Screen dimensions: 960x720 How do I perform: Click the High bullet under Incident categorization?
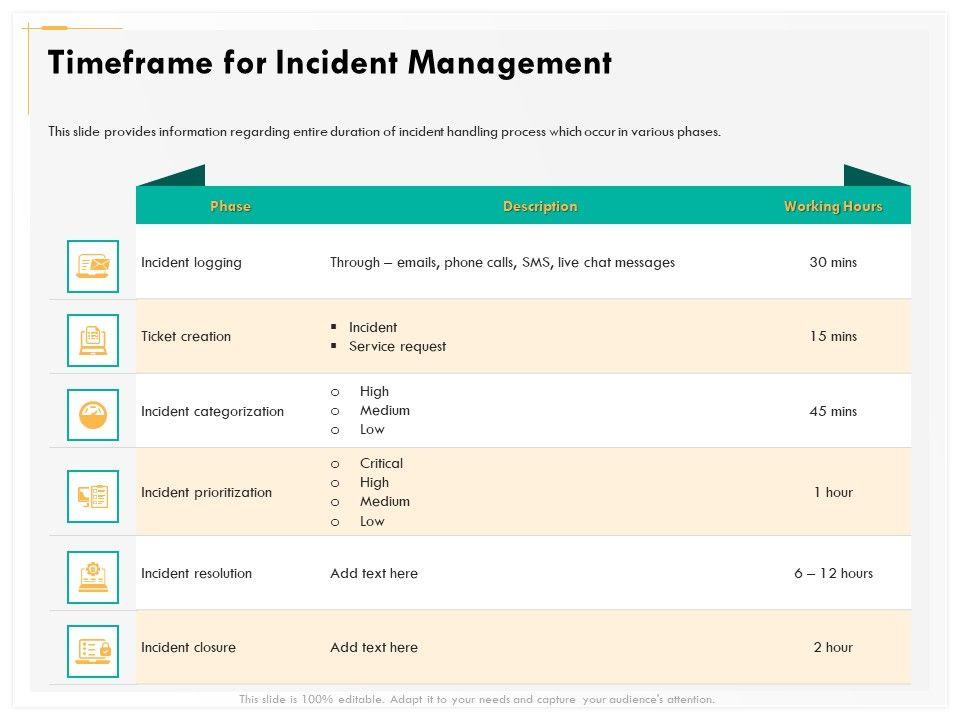[x=374, y=391]
